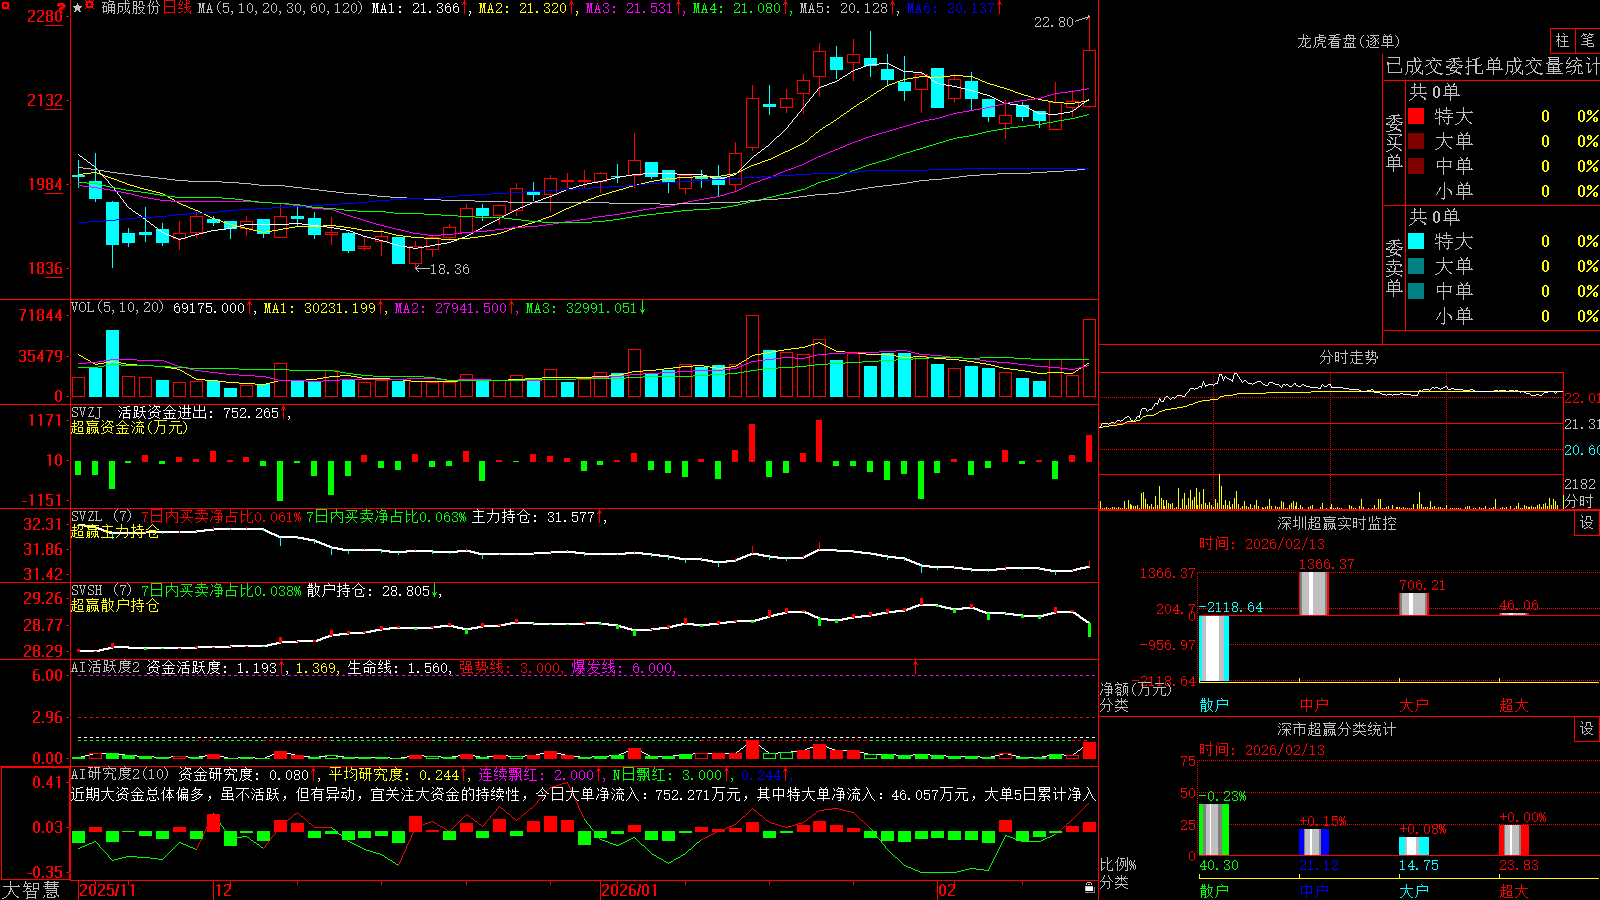Toggle the 笔 tick view button
The image size is (1600, 900).
1587,40
